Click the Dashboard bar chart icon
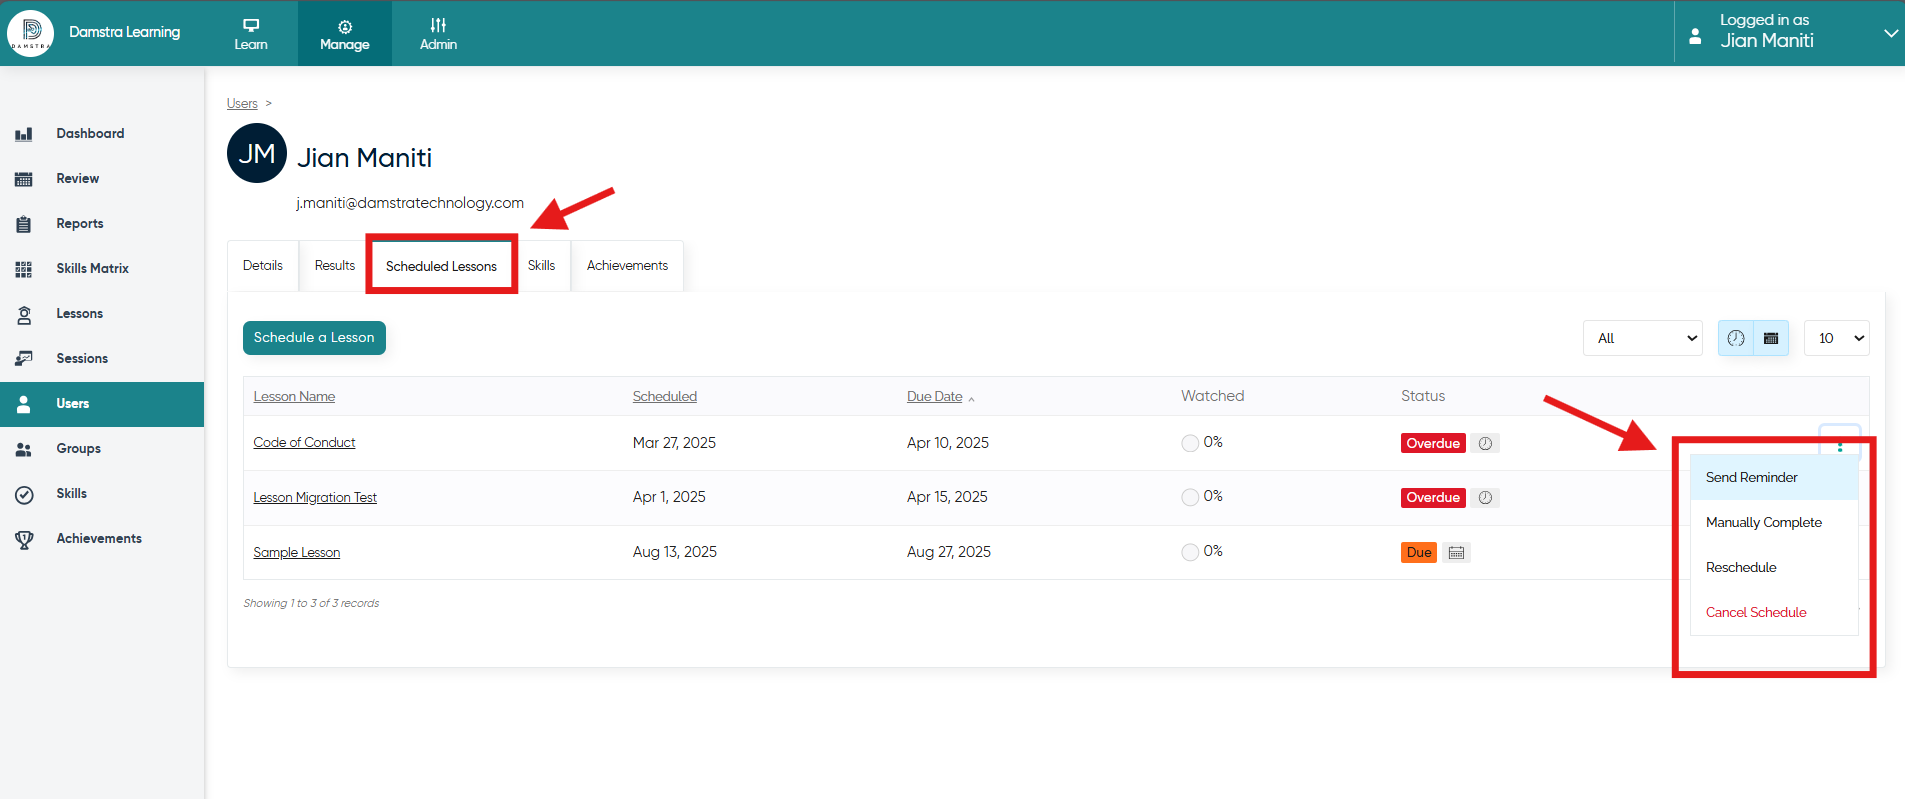The height and width of the screenshot is (799, 1905). click(x=24, y=134)
